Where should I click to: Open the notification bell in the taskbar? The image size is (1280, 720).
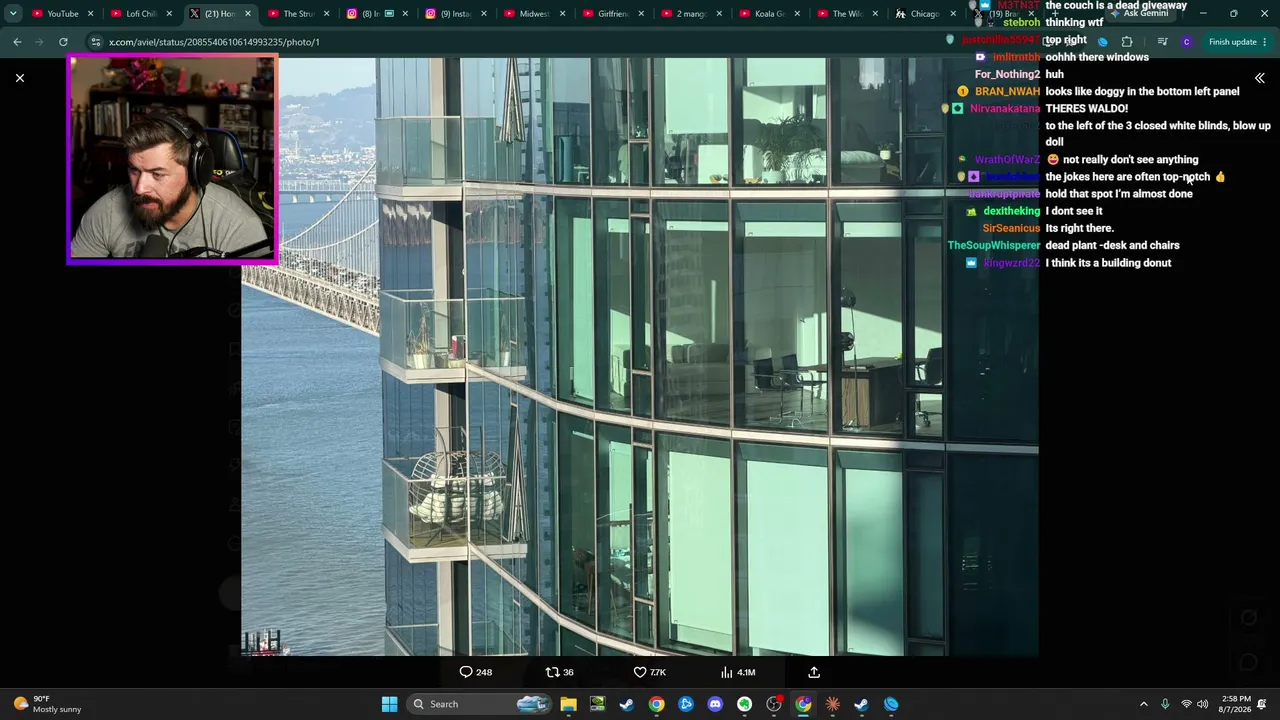click(1263, 704)
